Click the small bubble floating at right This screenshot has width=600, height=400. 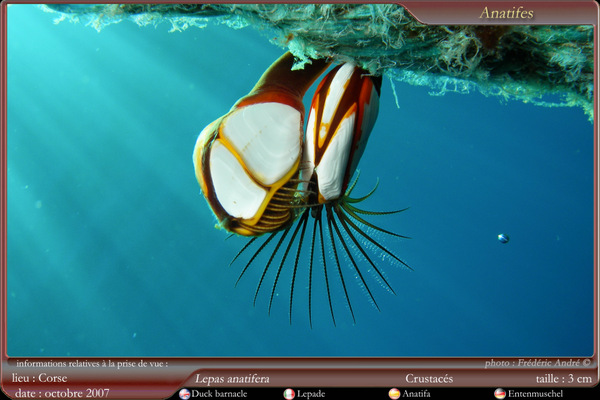[503, 238]
